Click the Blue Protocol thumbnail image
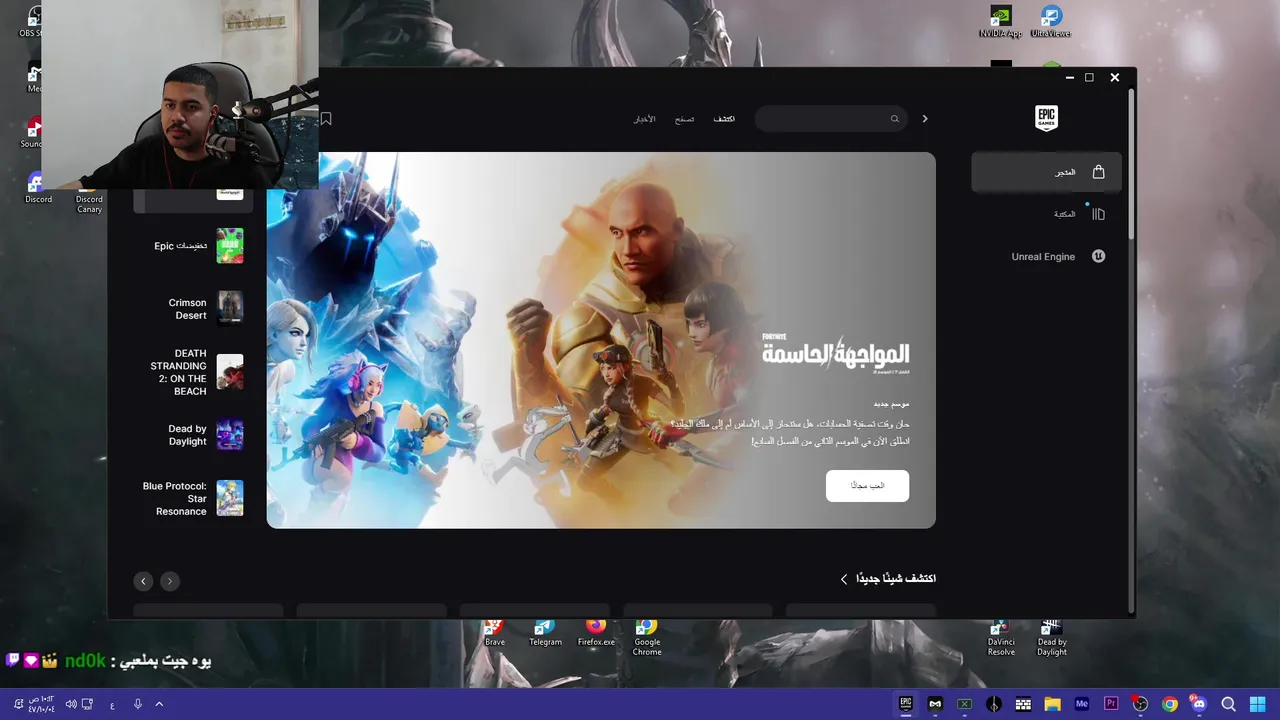Screen dimensions: 1280x720 pos(230,498)
